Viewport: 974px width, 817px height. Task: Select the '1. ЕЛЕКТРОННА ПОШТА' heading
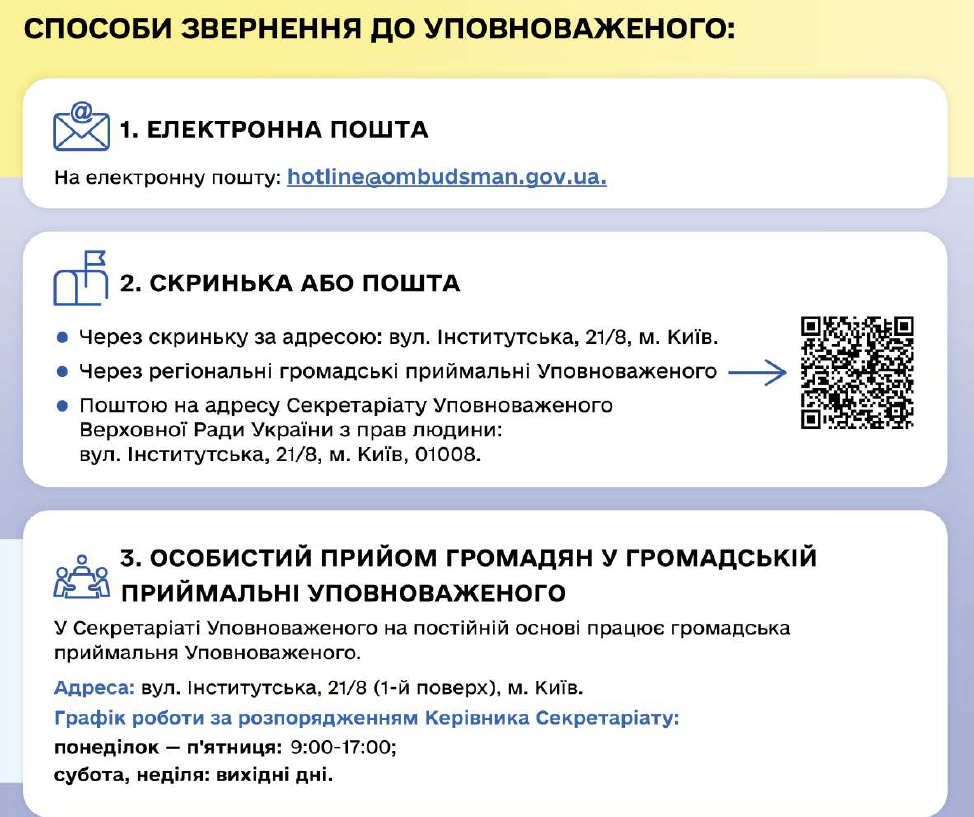point(274,130)
